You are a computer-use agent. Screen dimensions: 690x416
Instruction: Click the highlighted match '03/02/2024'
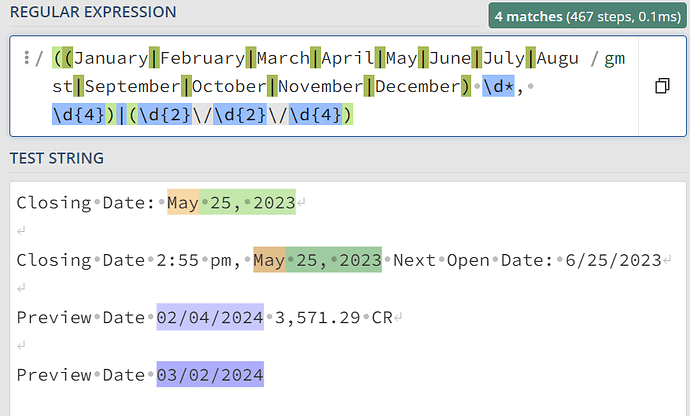tap(210, 375)
